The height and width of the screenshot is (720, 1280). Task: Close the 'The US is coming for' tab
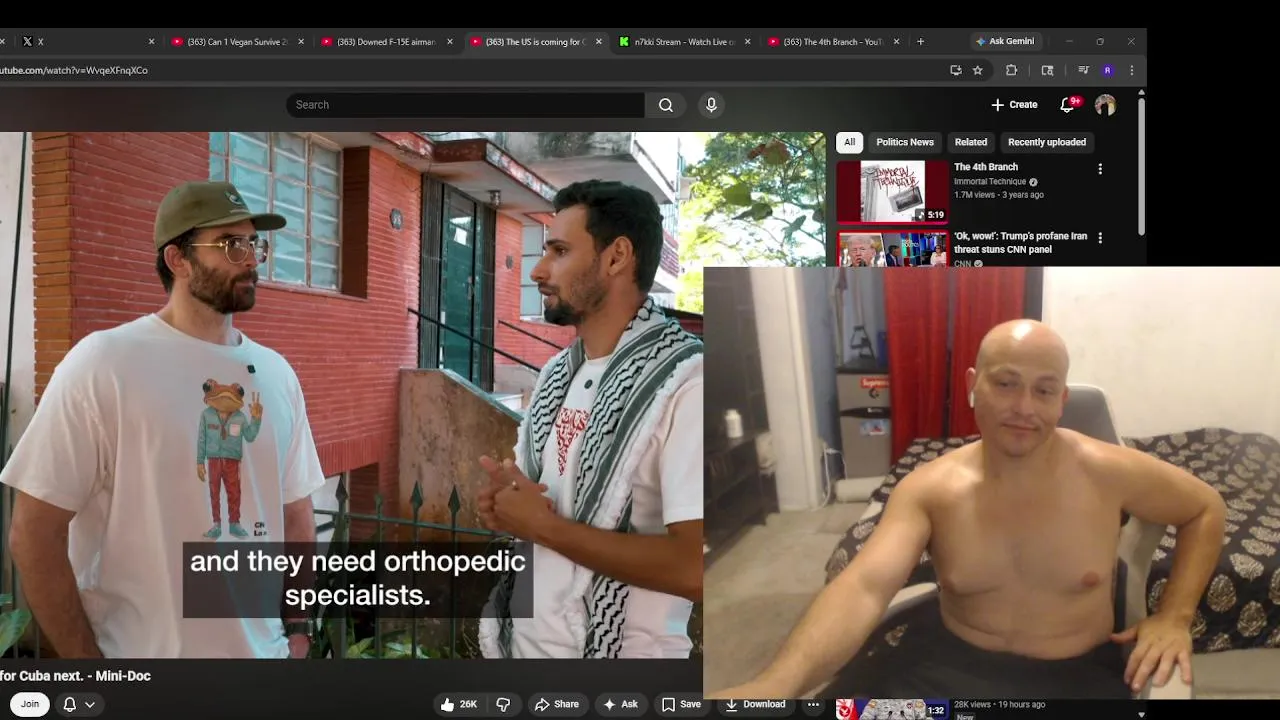(598, 41)
